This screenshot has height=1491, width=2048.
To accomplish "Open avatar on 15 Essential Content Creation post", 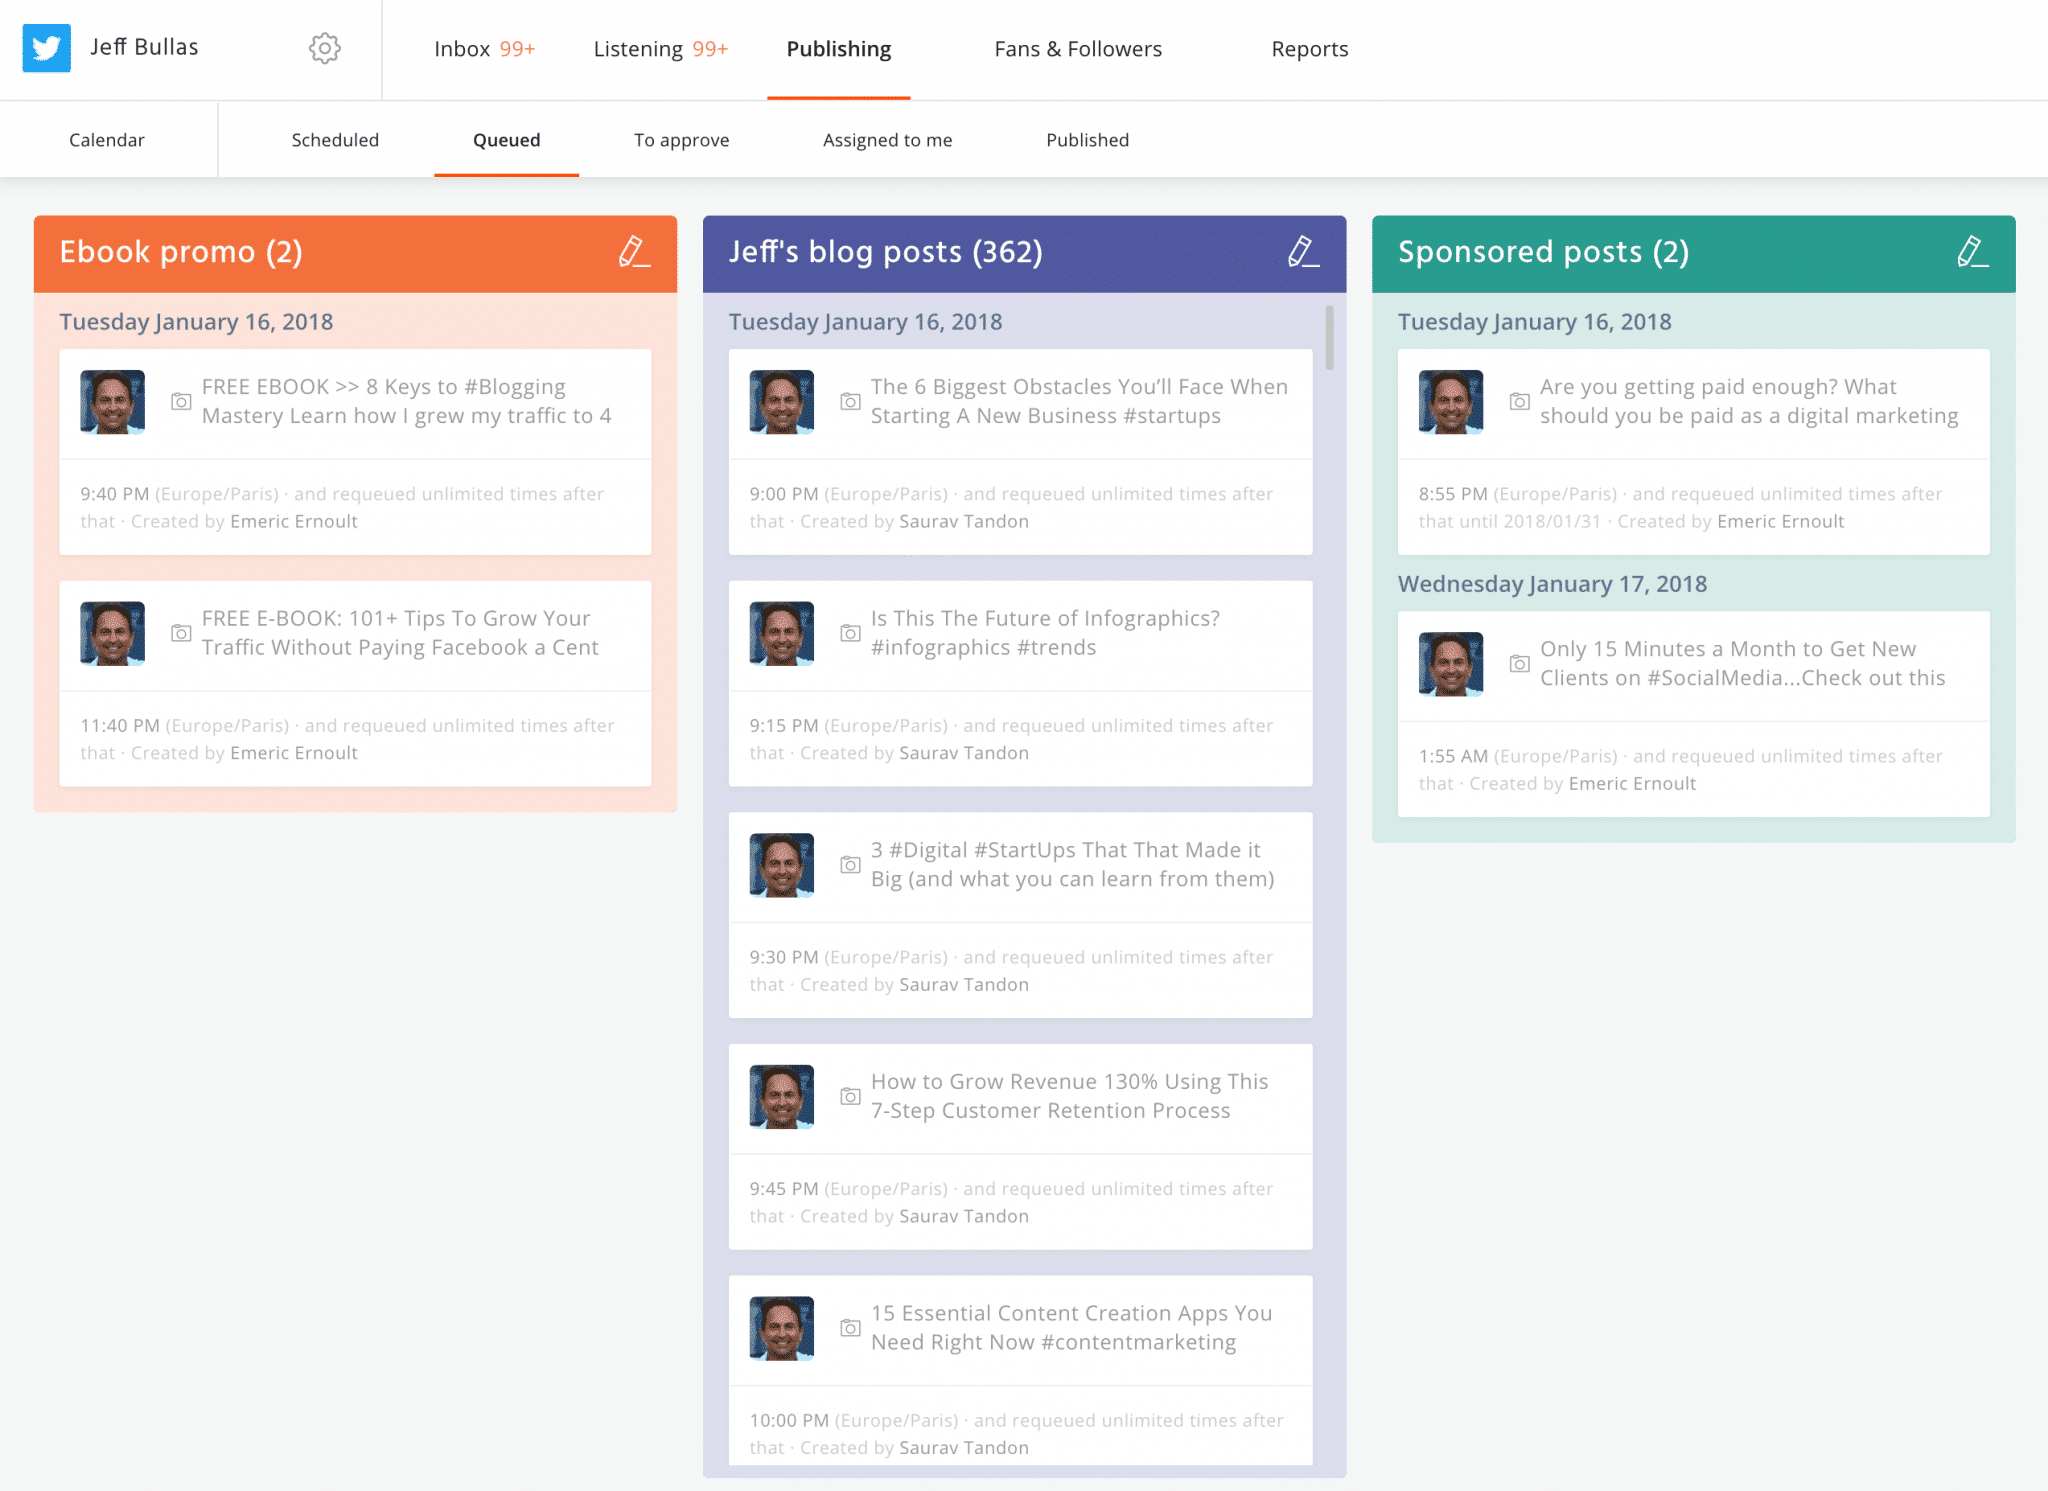I will click(781, 1328).
